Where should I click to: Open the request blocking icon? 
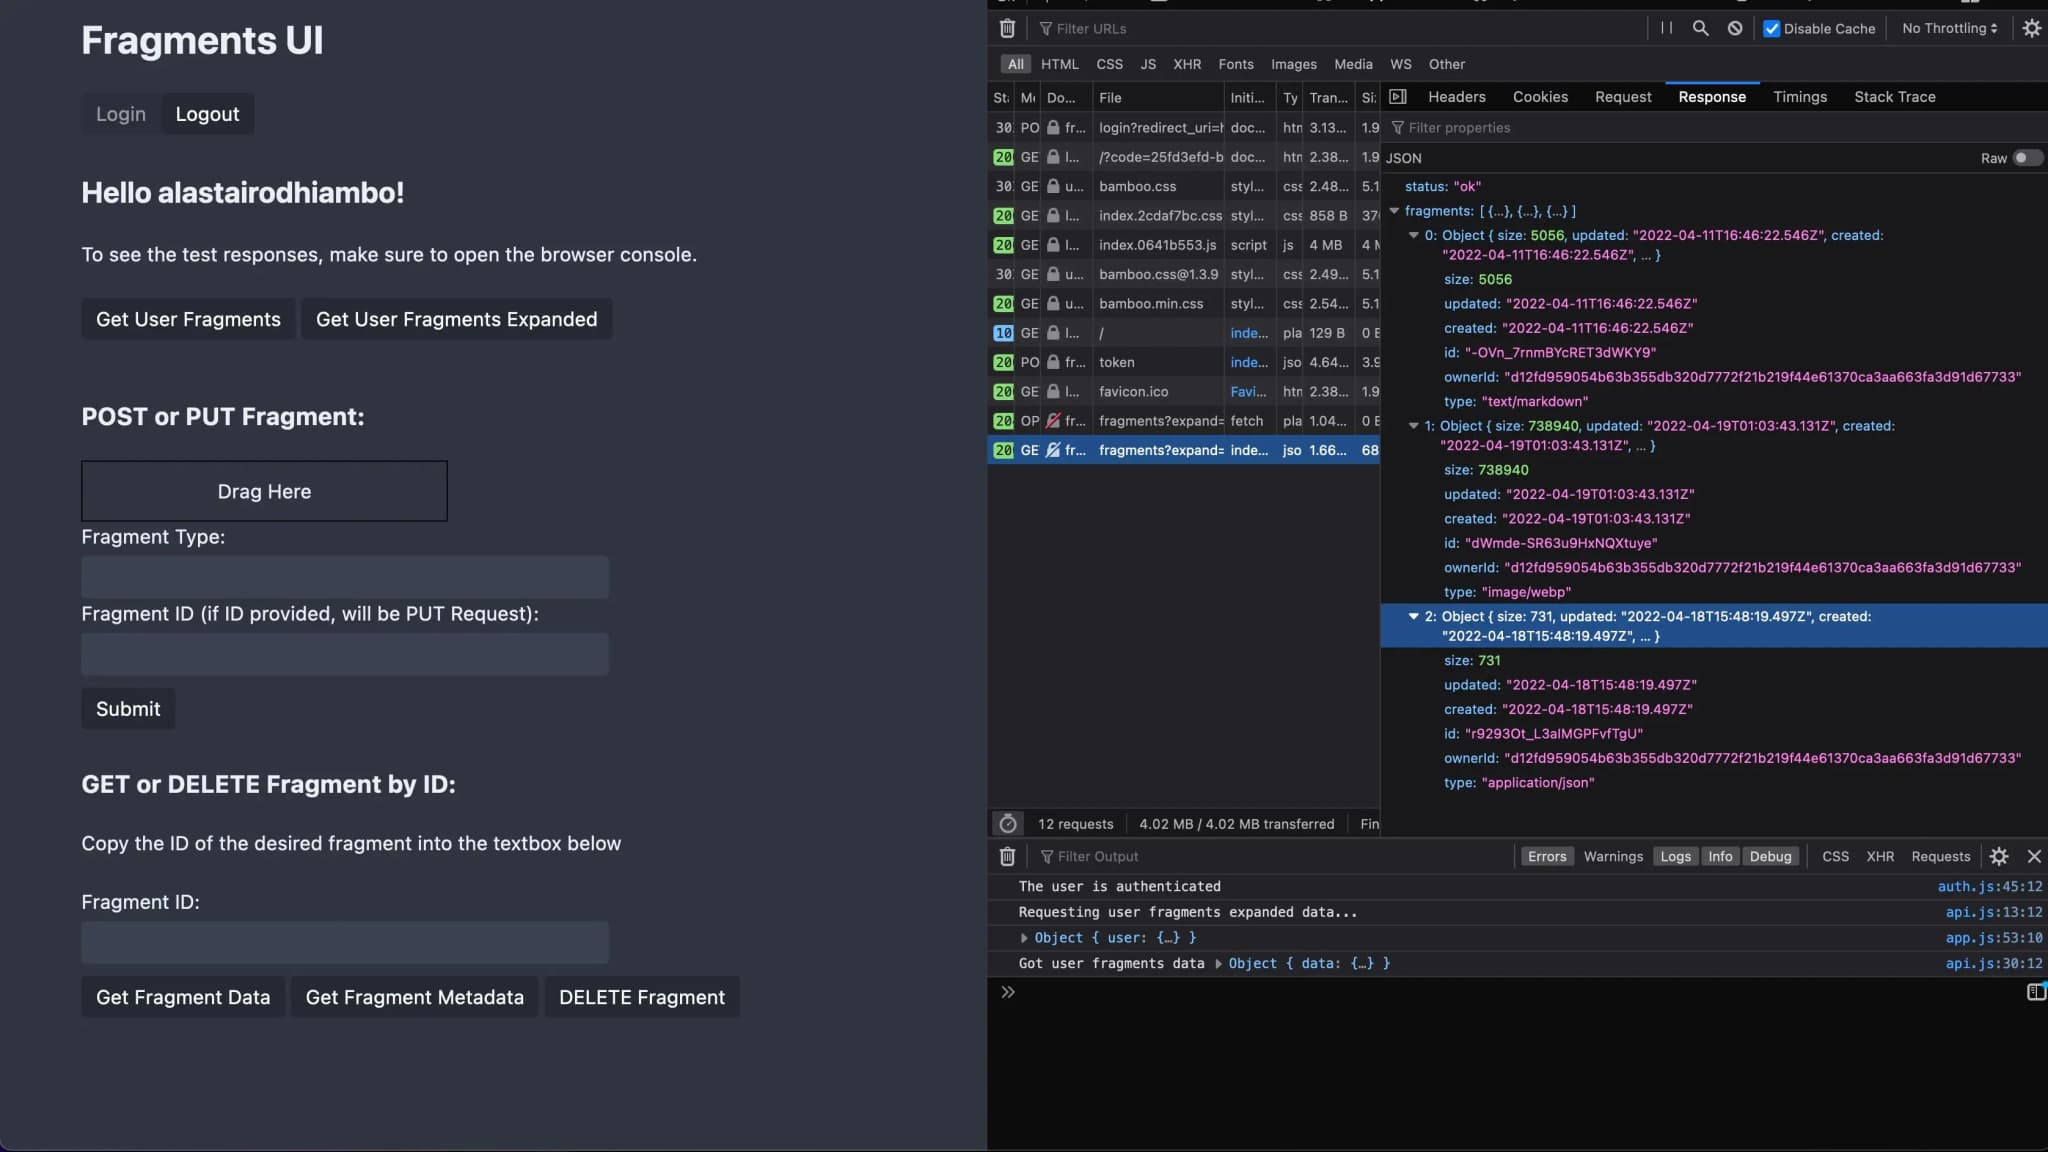point(1735,28)
